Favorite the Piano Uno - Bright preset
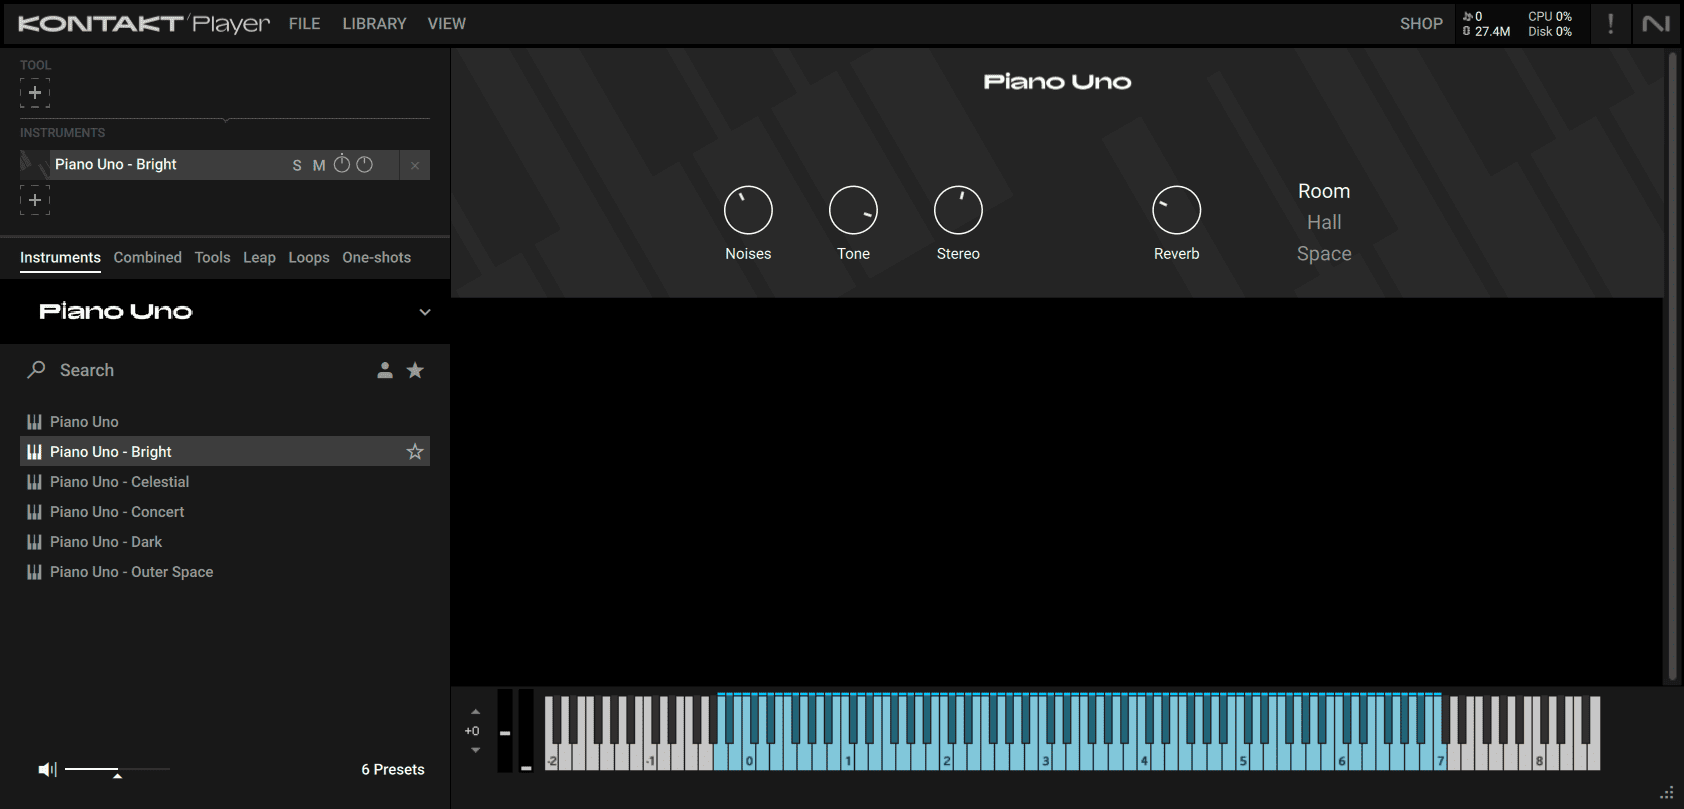 click(415, 452)
